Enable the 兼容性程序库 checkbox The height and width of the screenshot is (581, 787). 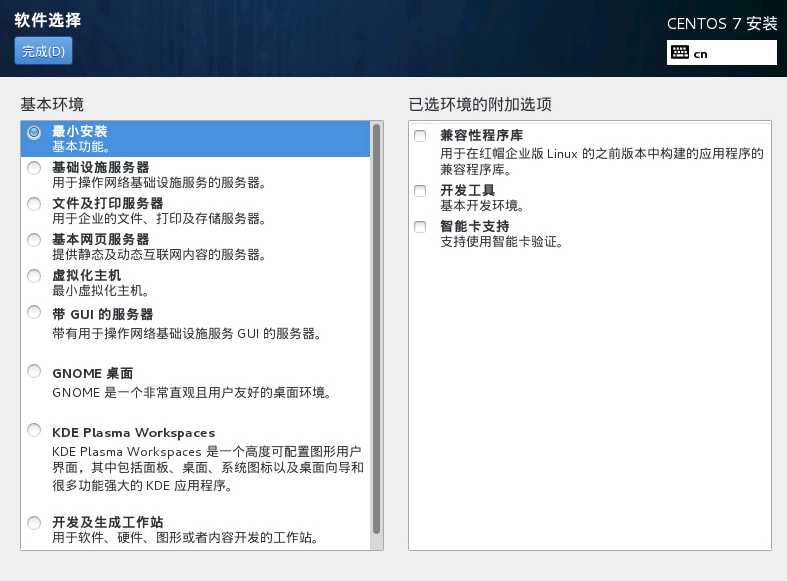pos(420,136)
